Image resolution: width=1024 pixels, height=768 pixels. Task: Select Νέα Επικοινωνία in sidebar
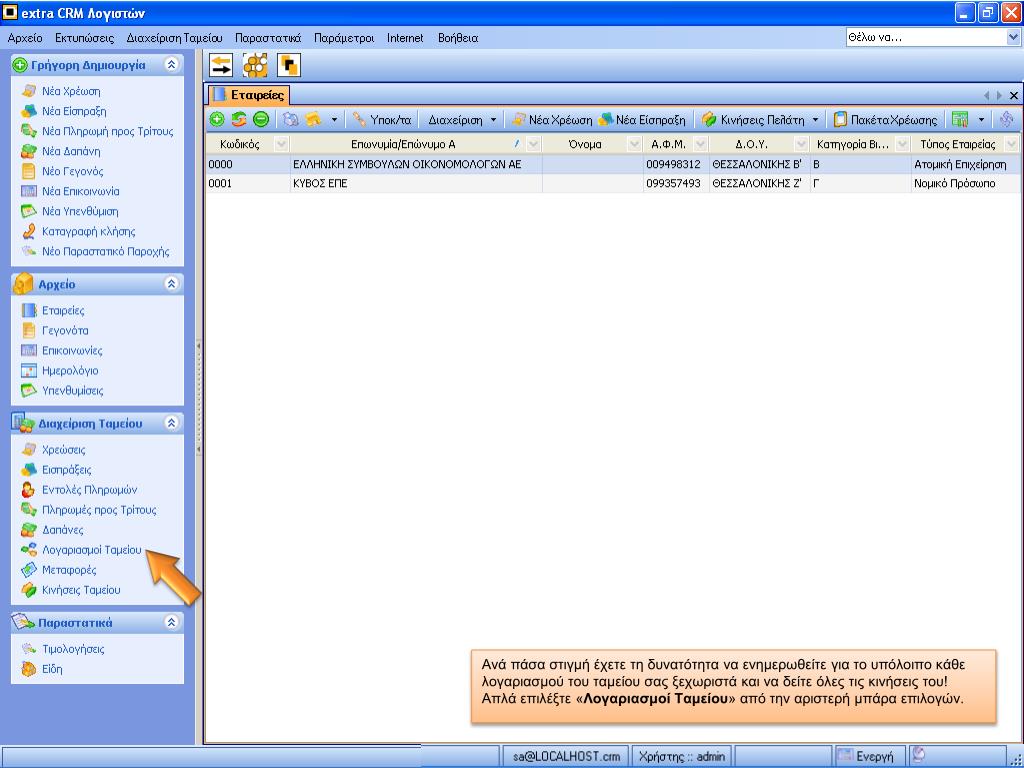coord(80,191)
